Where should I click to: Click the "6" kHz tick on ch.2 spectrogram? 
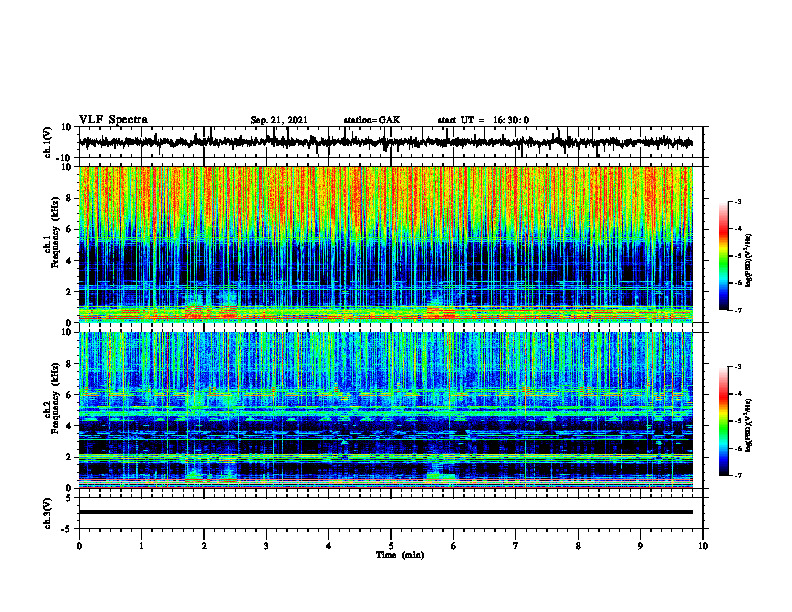69,395
